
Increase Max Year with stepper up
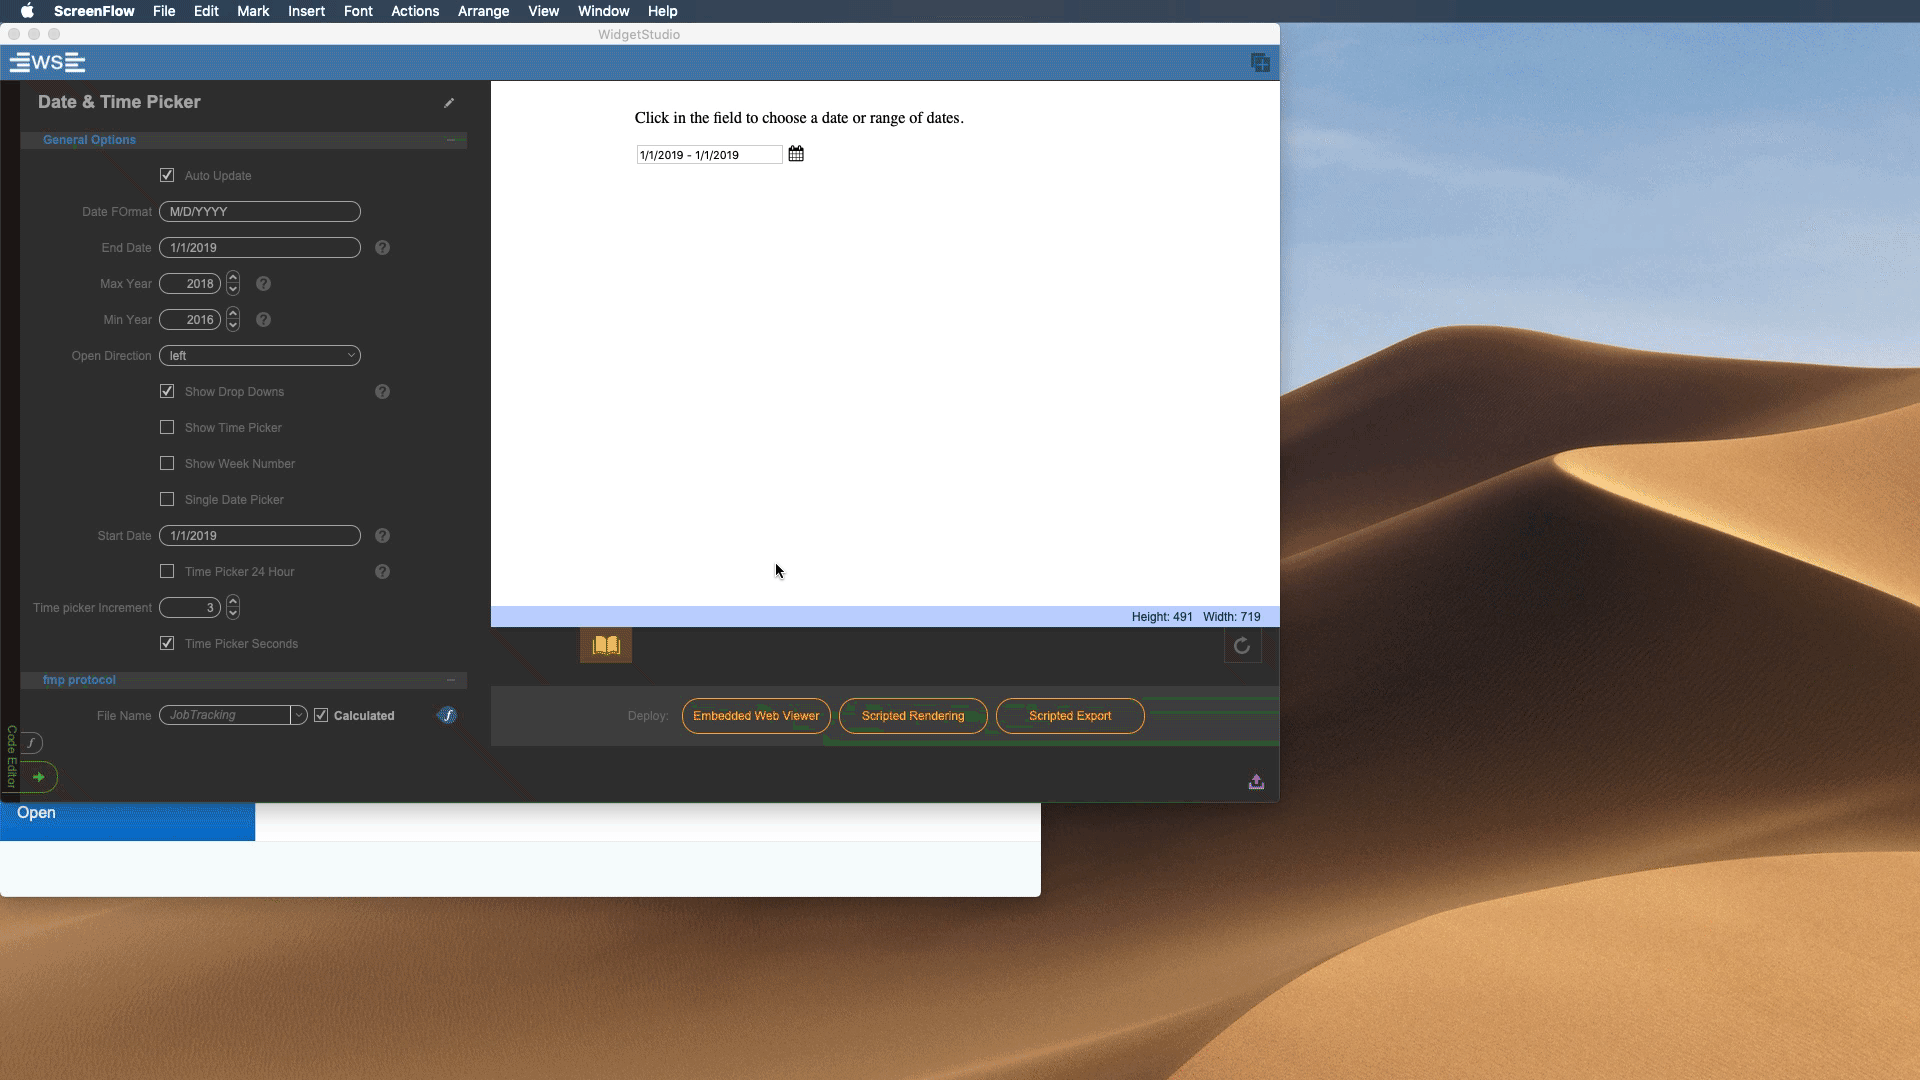233,278
